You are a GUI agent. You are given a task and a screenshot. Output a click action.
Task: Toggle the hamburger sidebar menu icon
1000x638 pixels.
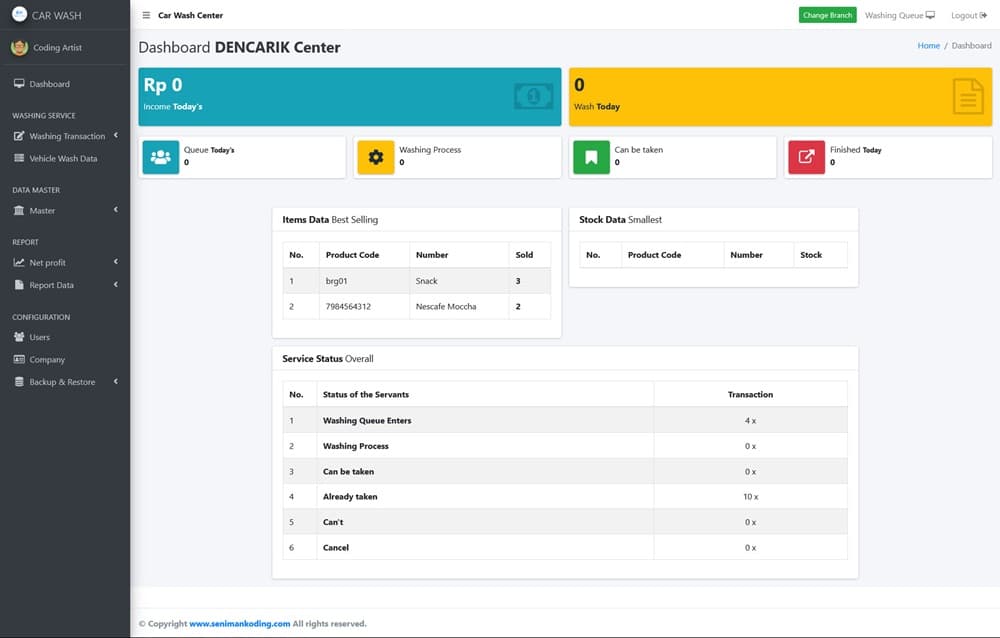(146, 15)
